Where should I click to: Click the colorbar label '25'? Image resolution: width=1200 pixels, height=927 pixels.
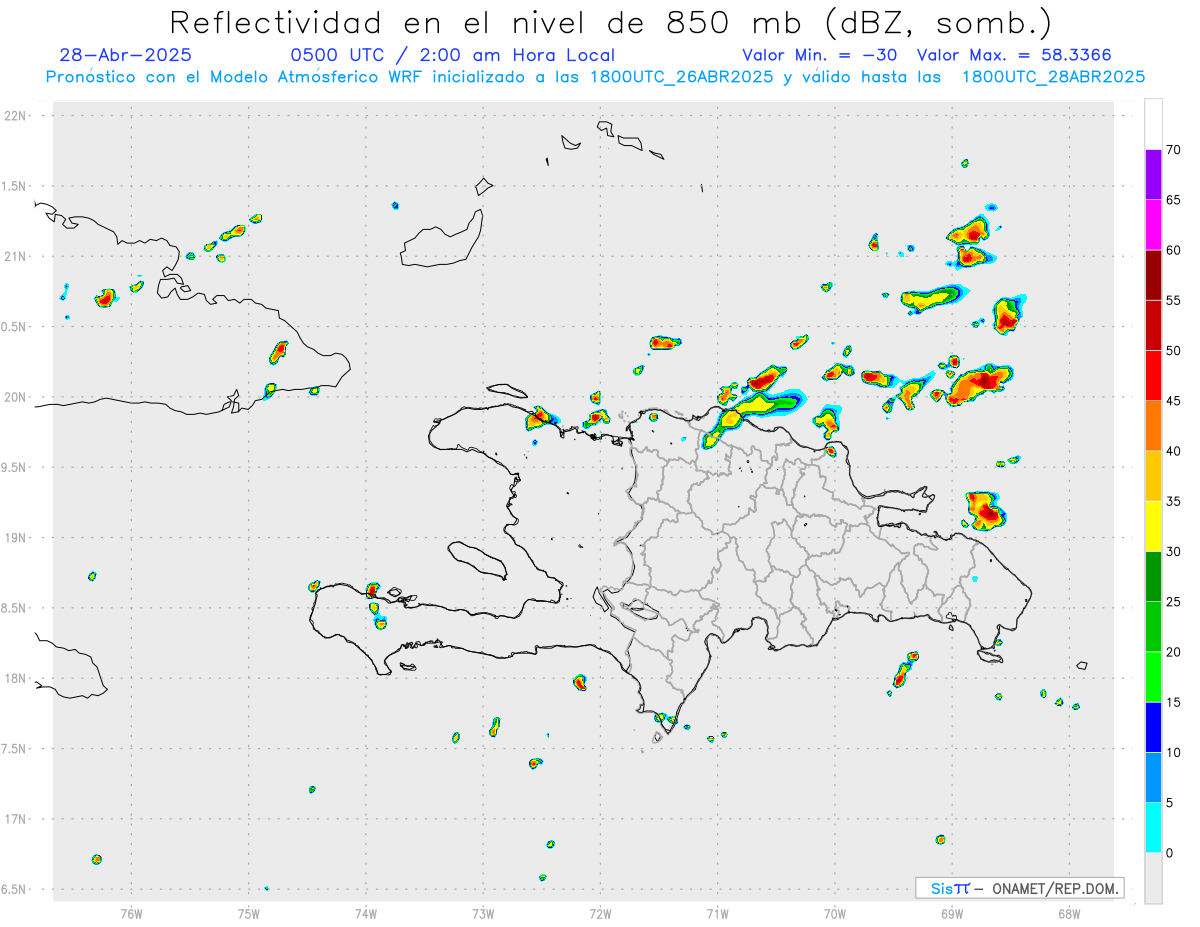(x=1173, y=601)
